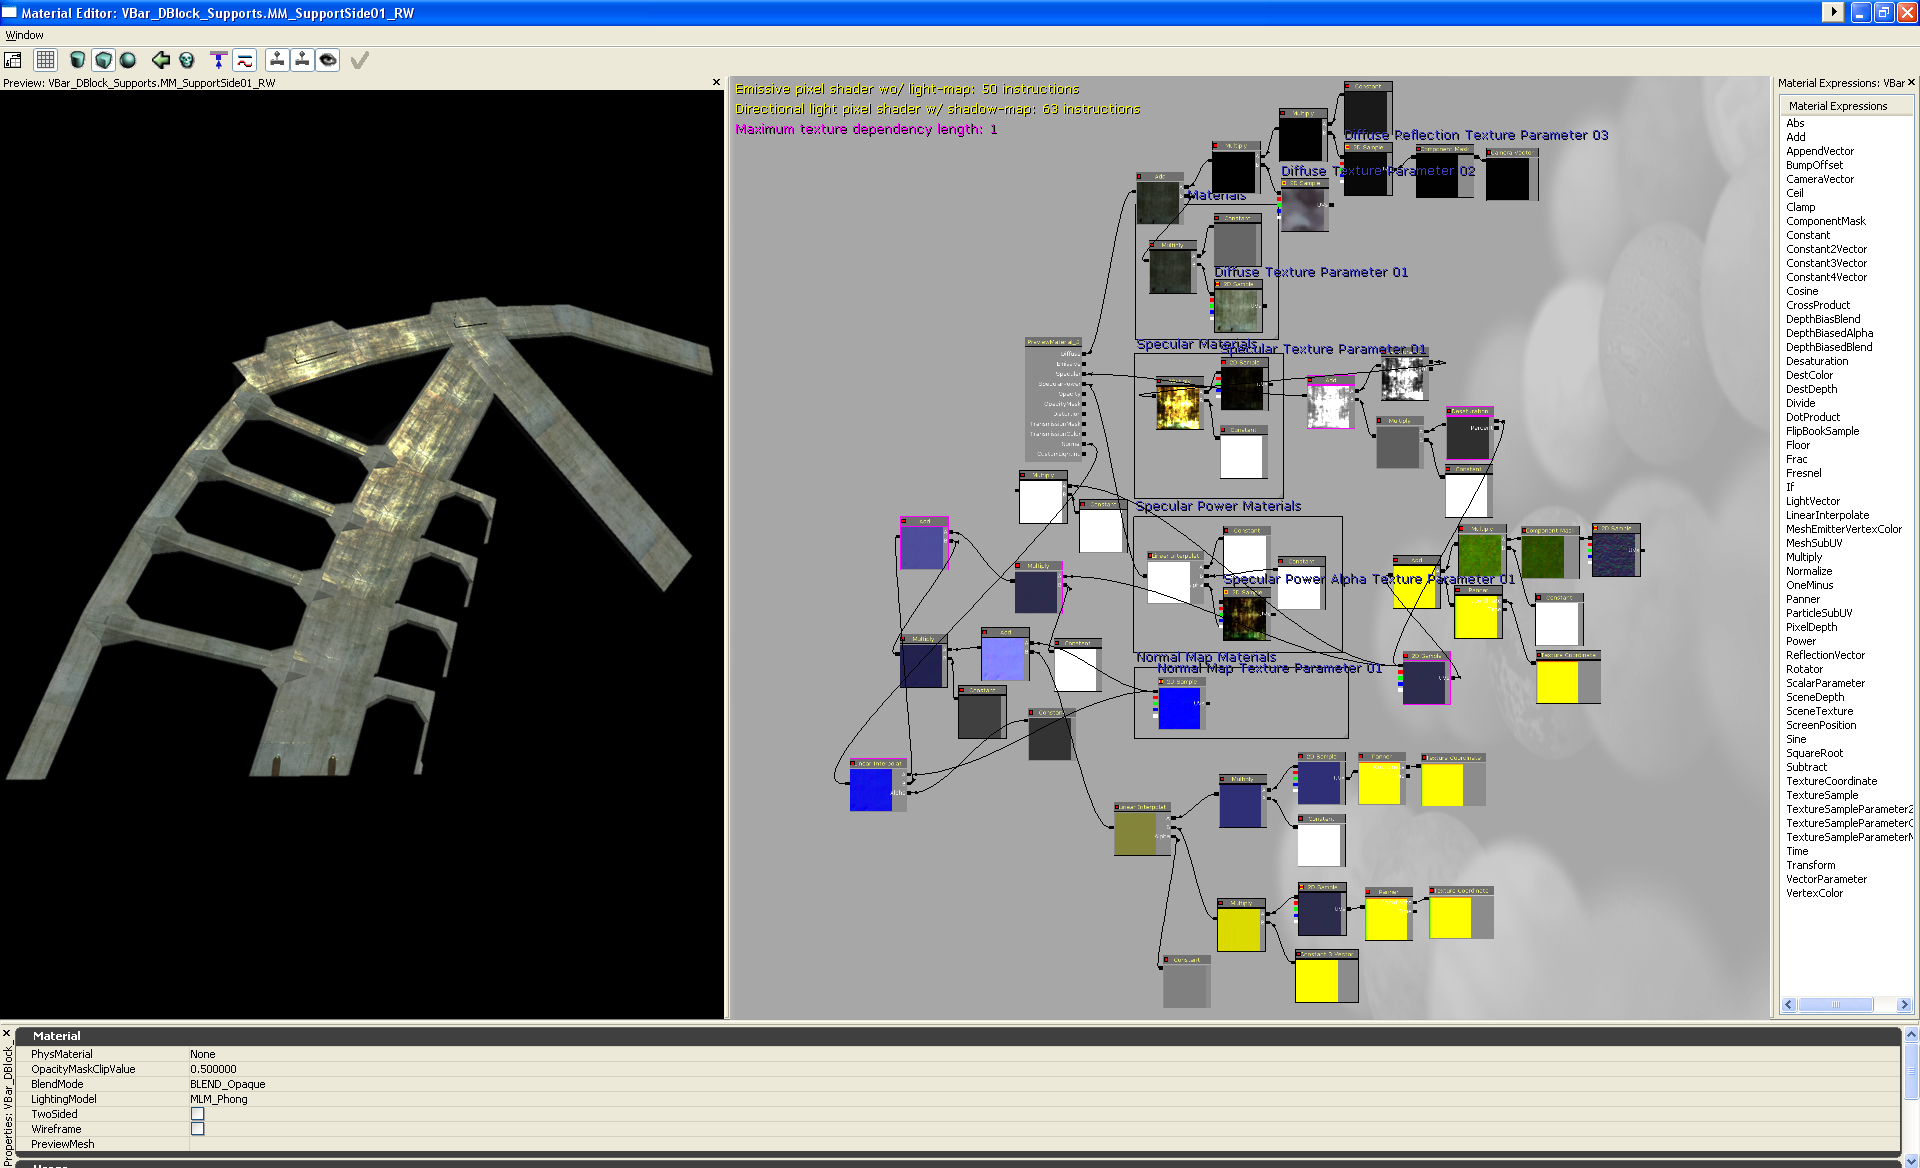1920x1168 pixels.
Task: Select the sphere preview primitive
Action: pyautogui.click(x=128, y=60)
